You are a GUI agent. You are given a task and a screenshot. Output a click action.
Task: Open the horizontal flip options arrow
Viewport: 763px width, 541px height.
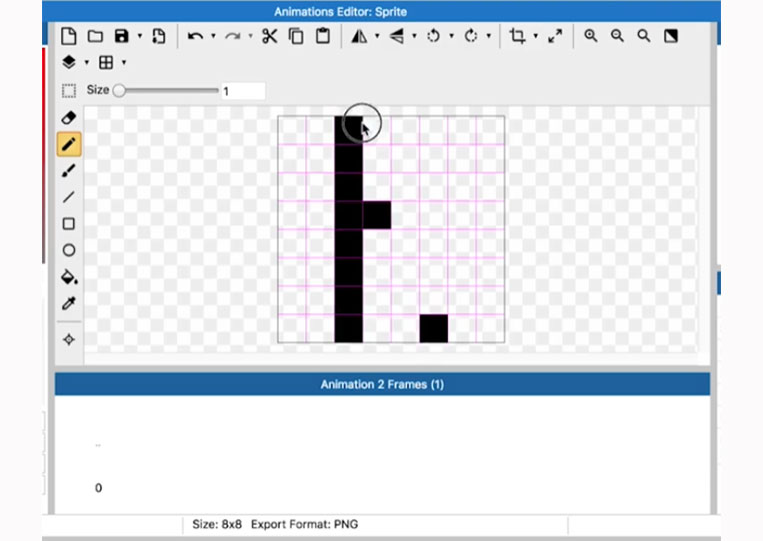(377, 36)
